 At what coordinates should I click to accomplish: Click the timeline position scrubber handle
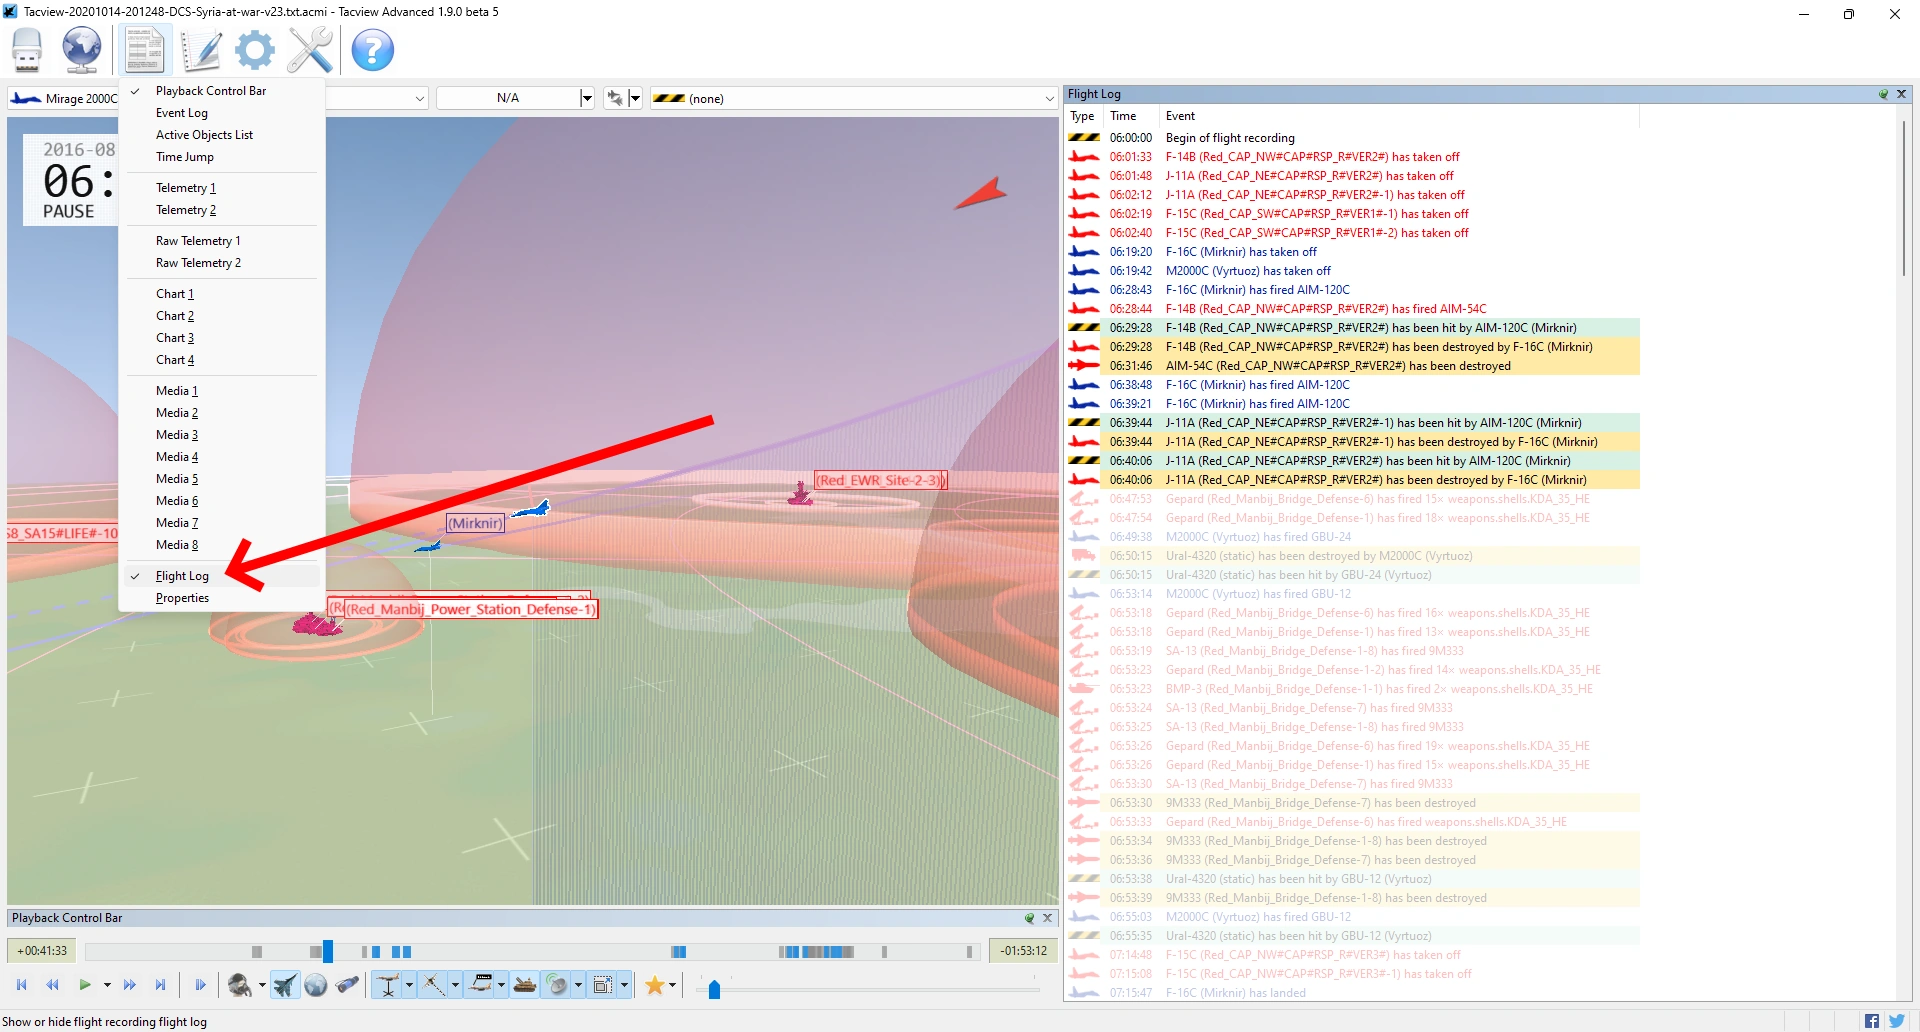[x=328, y=951]
